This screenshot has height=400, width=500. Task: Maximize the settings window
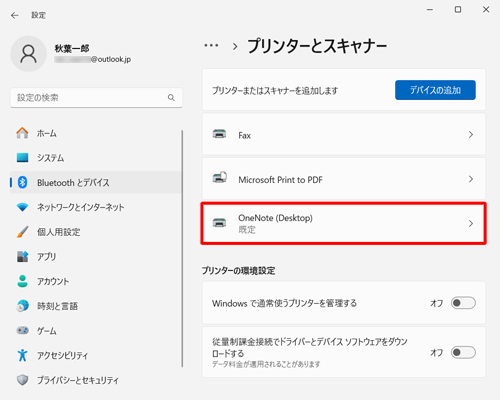point(458,10)
